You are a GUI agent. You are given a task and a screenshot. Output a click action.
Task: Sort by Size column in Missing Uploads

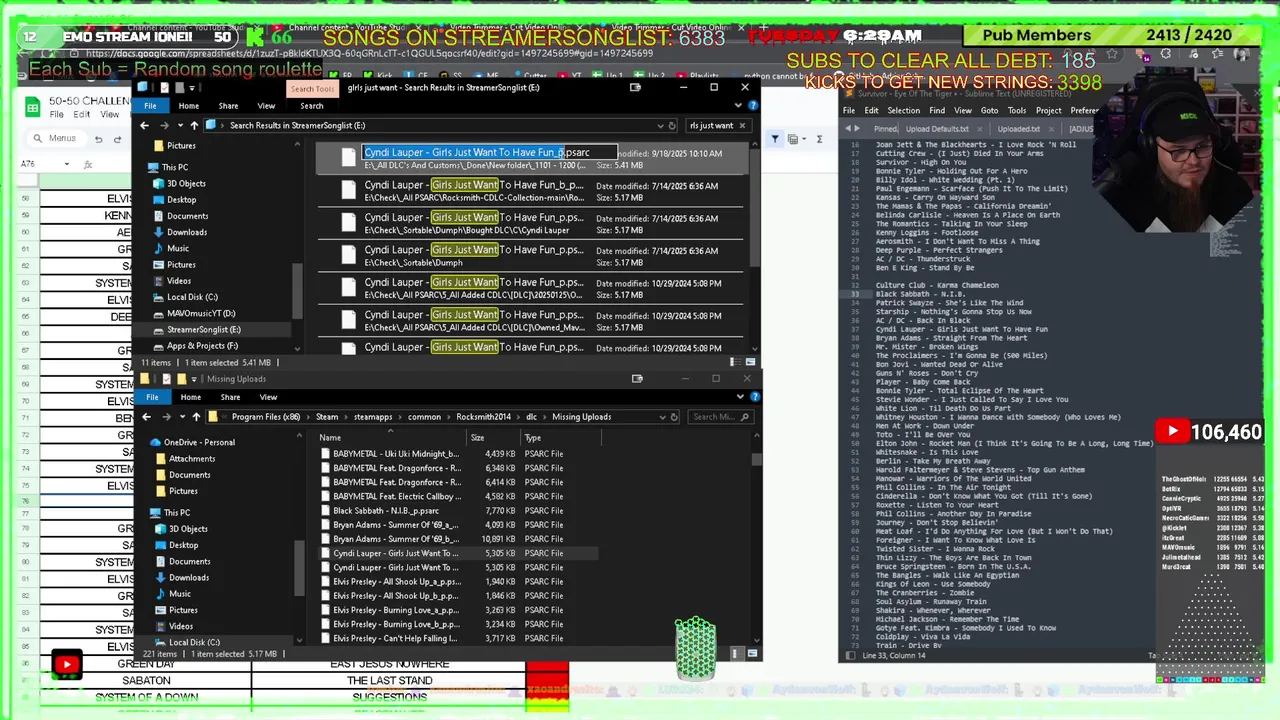[494, 437]
